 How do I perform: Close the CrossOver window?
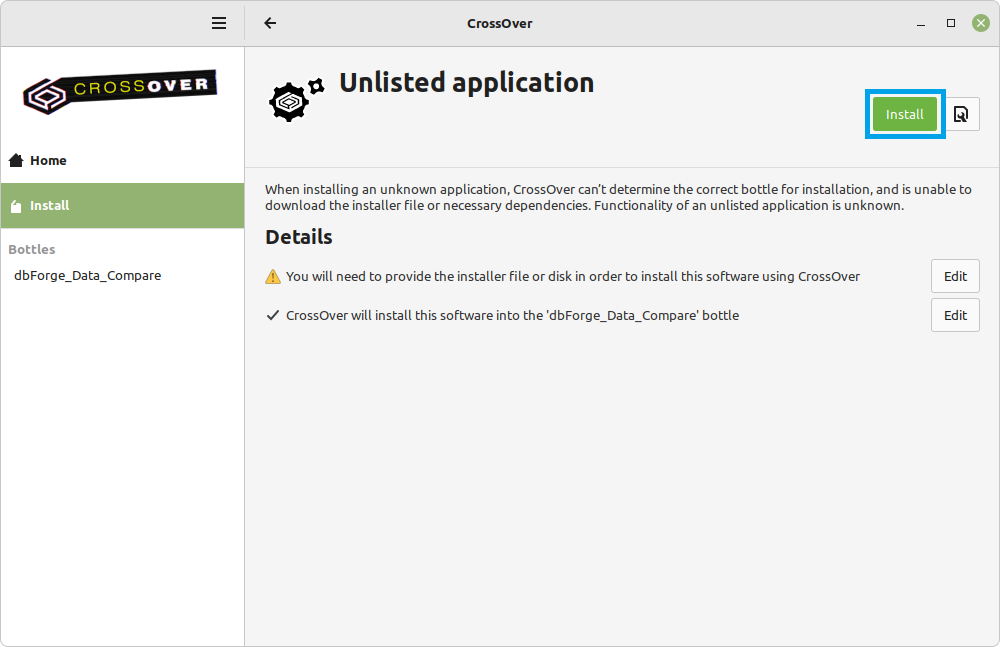point(981,23)
